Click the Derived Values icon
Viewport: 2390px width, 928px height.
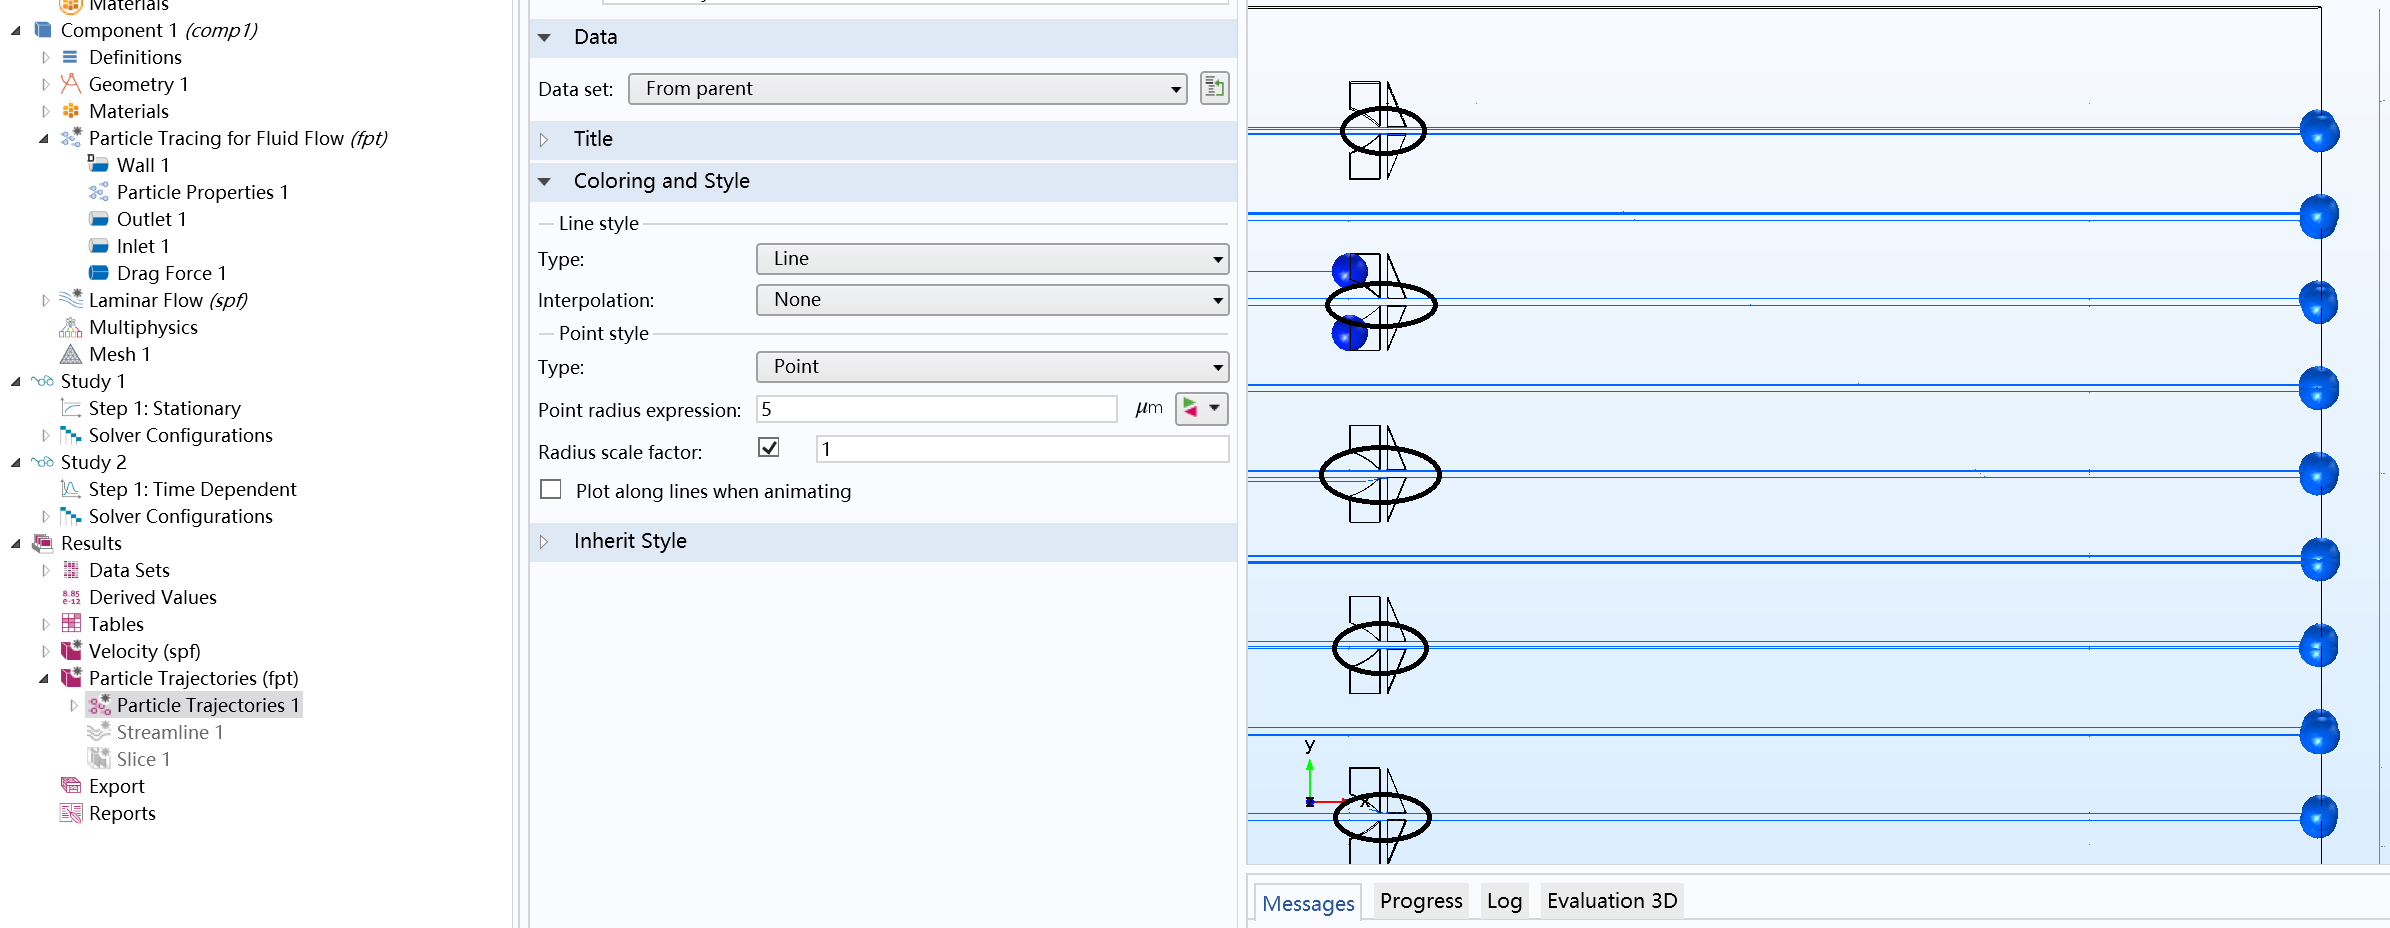70,597
